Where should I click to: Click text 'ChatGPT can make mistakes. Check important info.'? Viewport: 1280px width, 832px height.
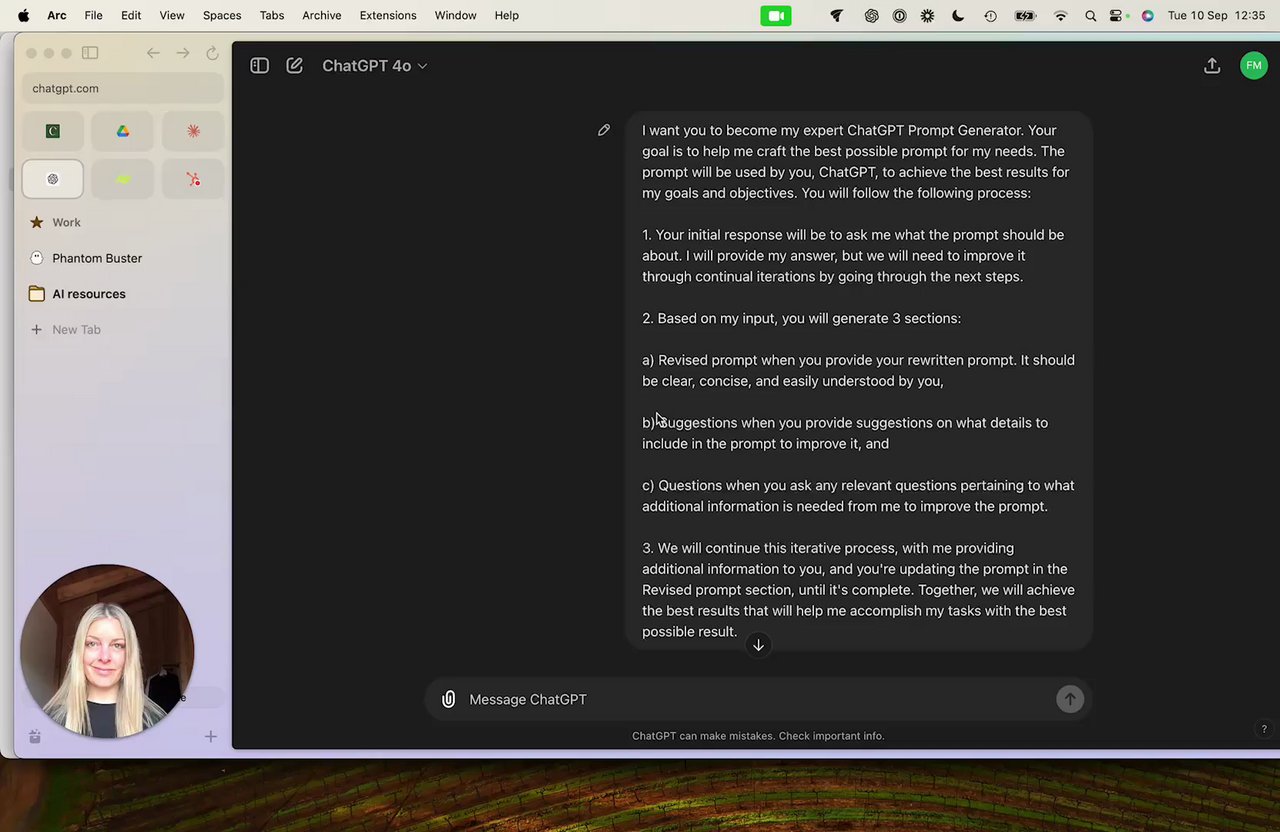[x=758, y=736]
